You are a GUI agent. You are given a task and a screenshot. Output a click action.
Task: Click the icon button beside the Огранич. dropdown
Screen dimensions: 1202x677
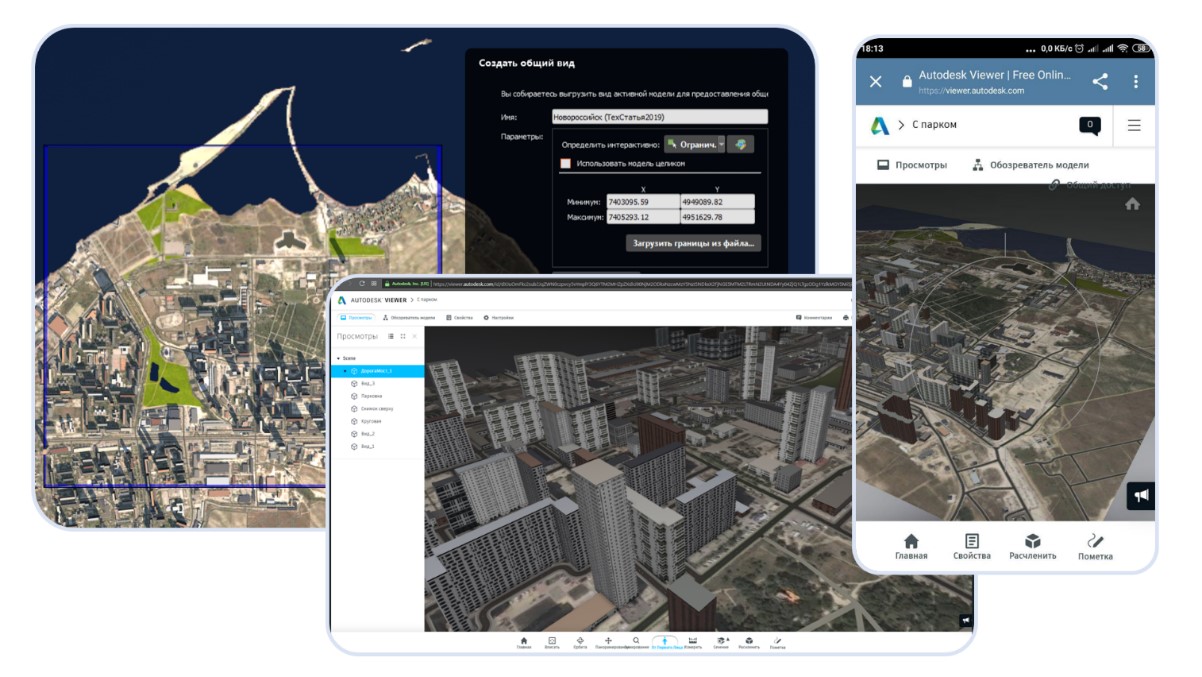pyautogui.click(x=741, y=145)
